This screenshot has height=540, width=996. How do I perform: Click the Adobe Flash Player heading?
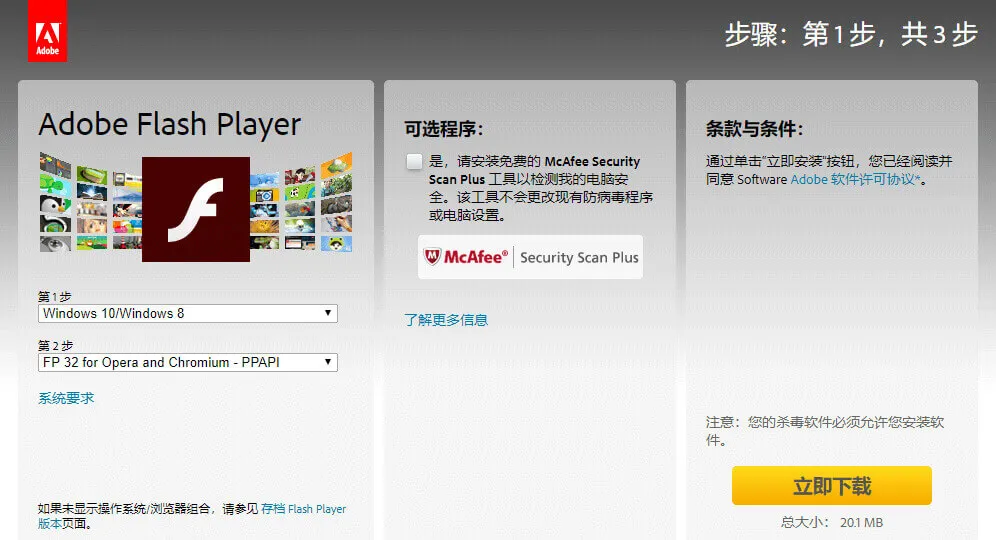click(170, 125)
